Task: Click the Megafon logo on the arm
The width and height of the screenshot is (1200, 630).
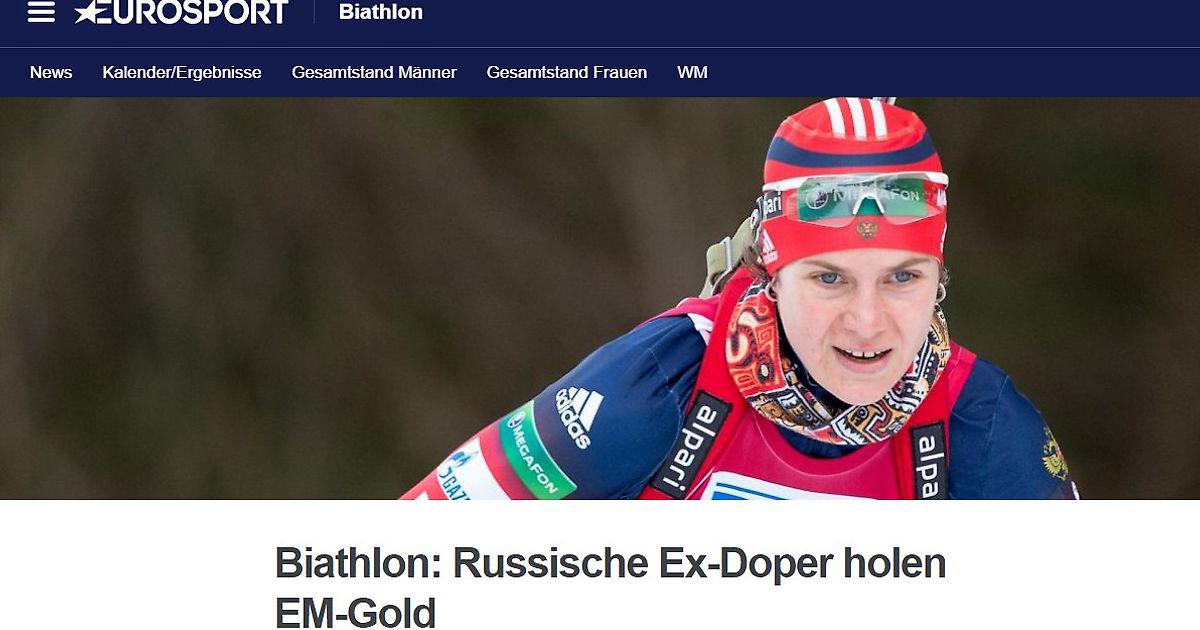Action: point(533,451)
